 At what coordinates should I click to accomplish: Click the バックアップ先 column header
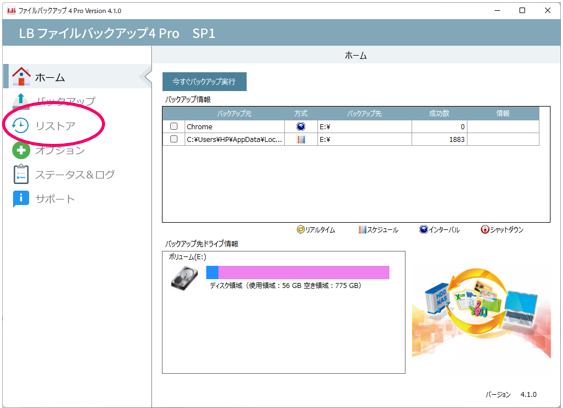tap(364, 113)
